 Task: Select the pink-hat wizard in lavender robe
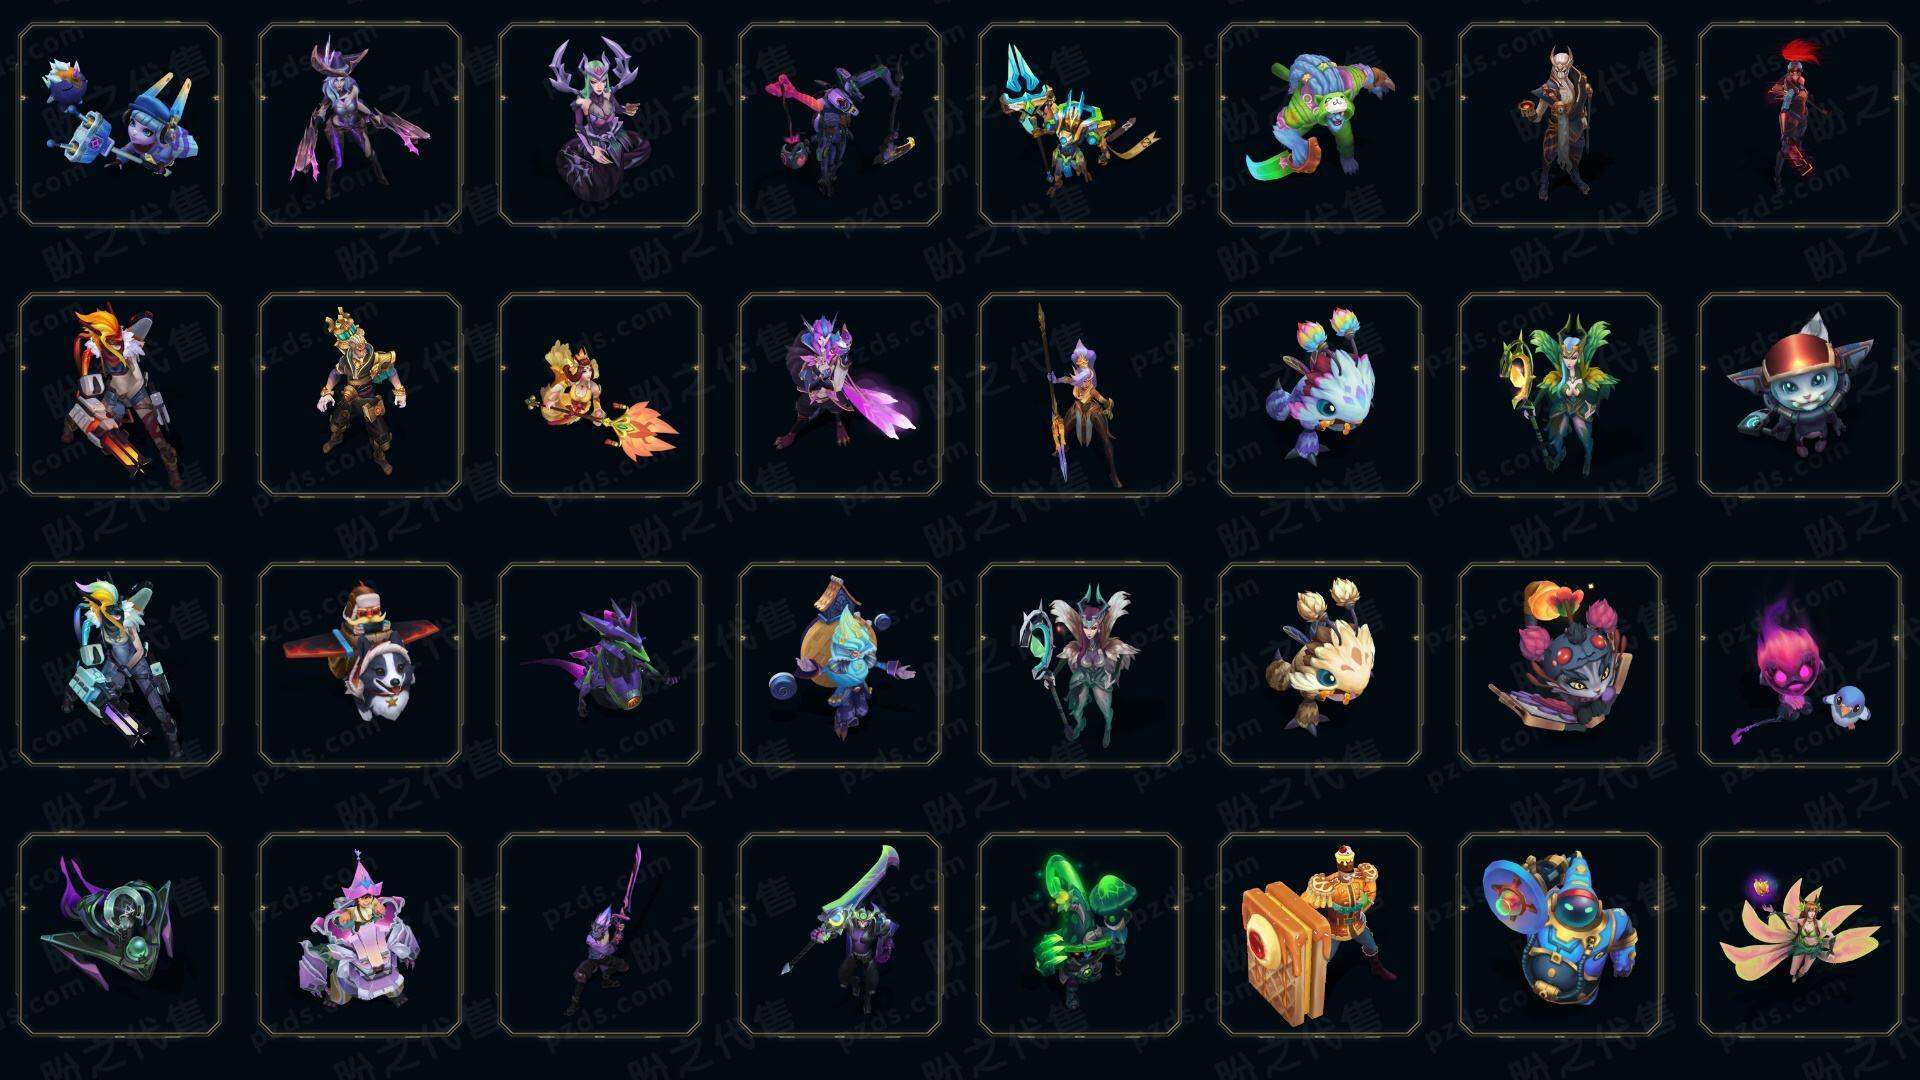click(360, 934)
